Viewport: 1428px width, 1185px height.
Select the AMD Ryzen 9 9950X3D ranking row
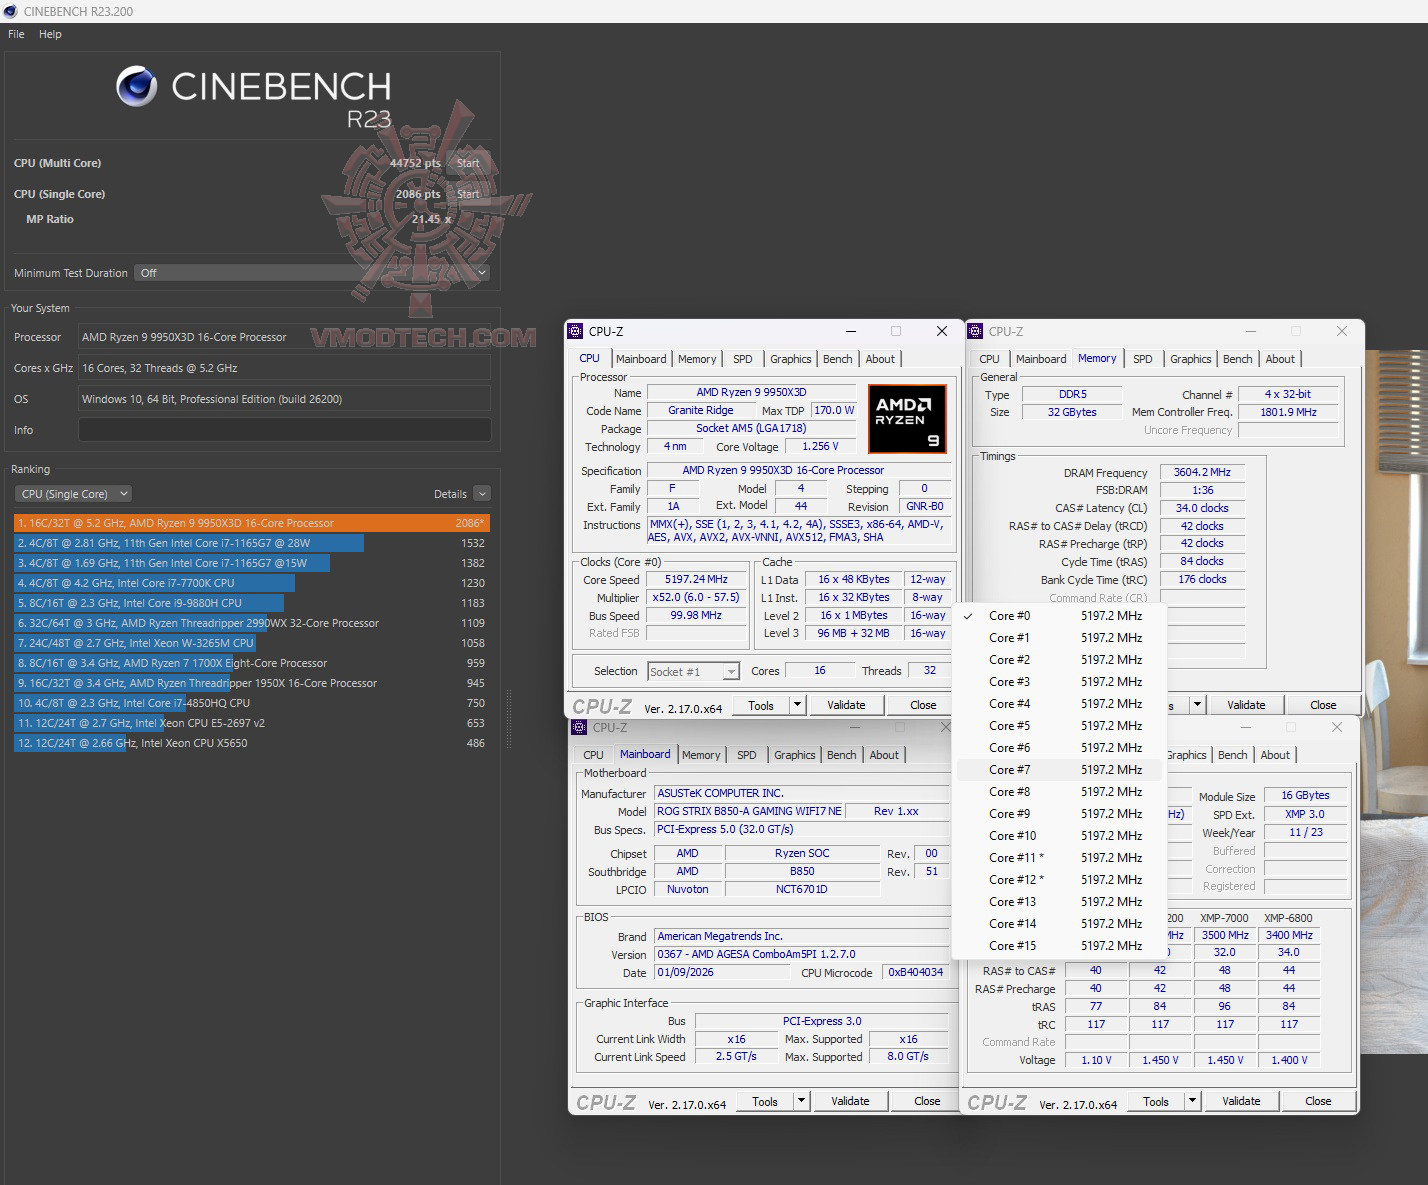[252, 523]
